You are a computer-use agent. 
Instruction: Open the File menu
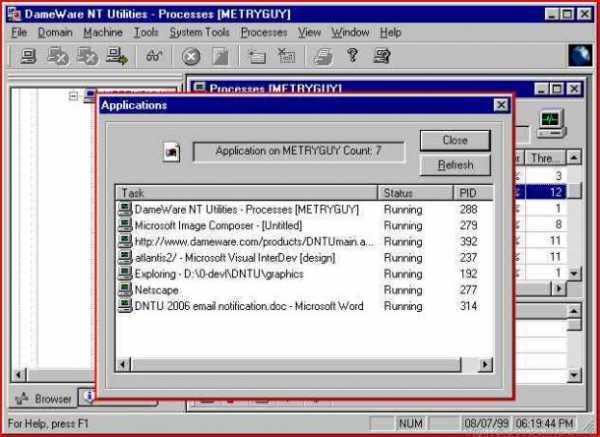coord(19,33)
